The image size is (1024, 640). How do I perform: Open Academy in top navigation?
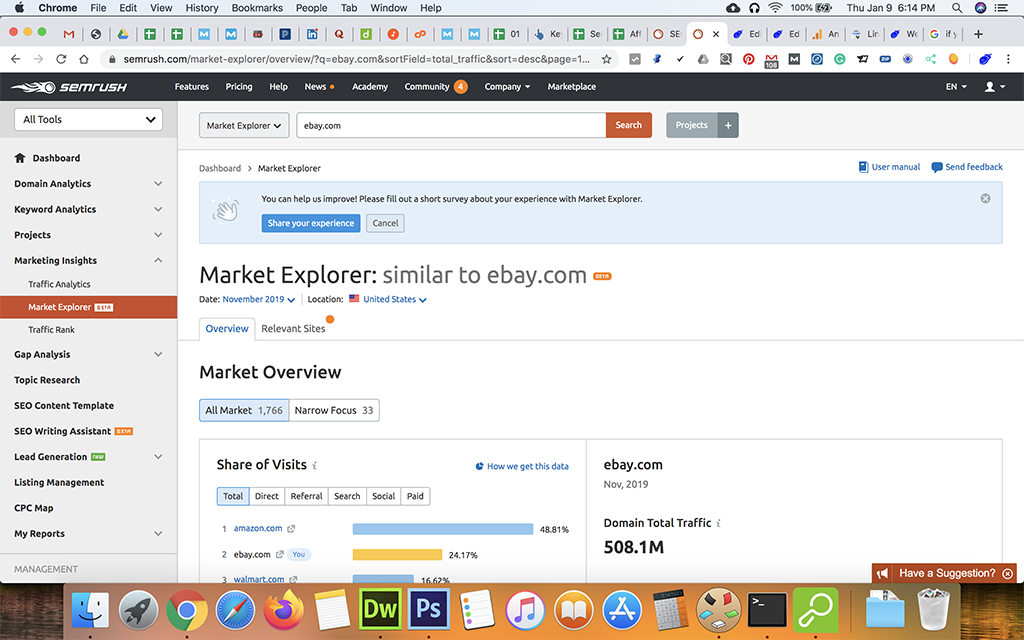pyautogui.click(x=370, y=86)
